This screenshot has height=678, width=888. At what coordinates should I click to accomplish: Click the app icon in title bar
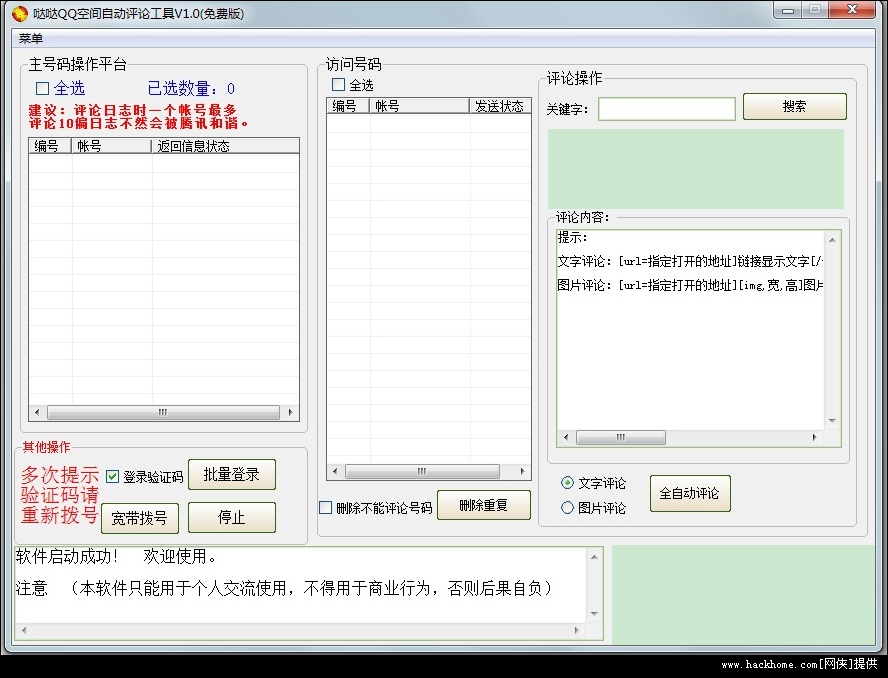tap(20, 14)
